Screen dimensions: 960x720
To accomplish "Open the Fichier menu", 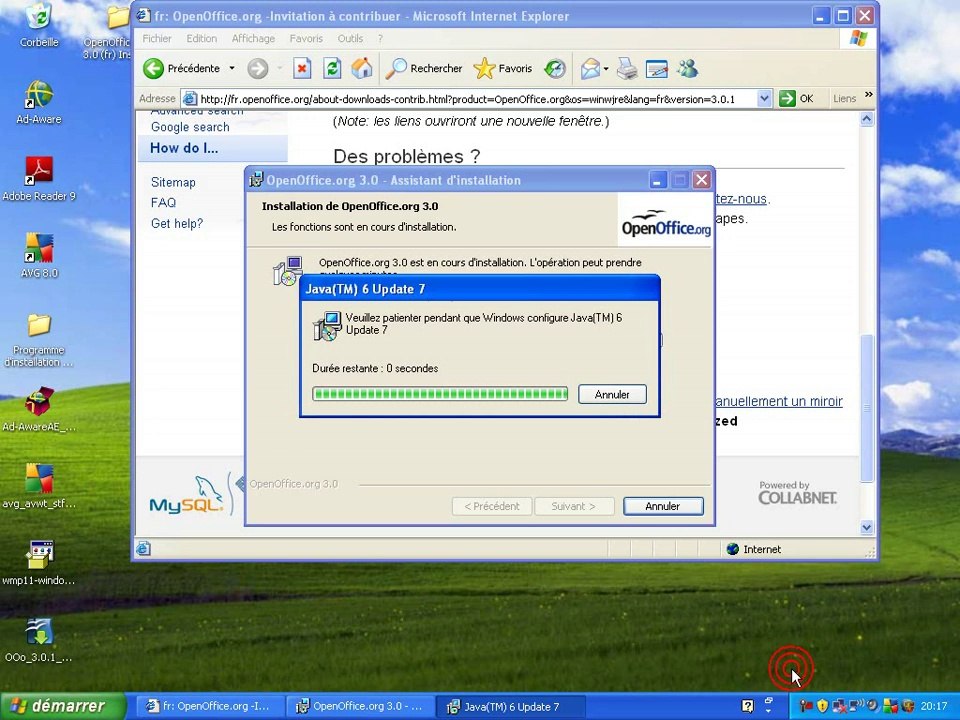I will point(157,39).
